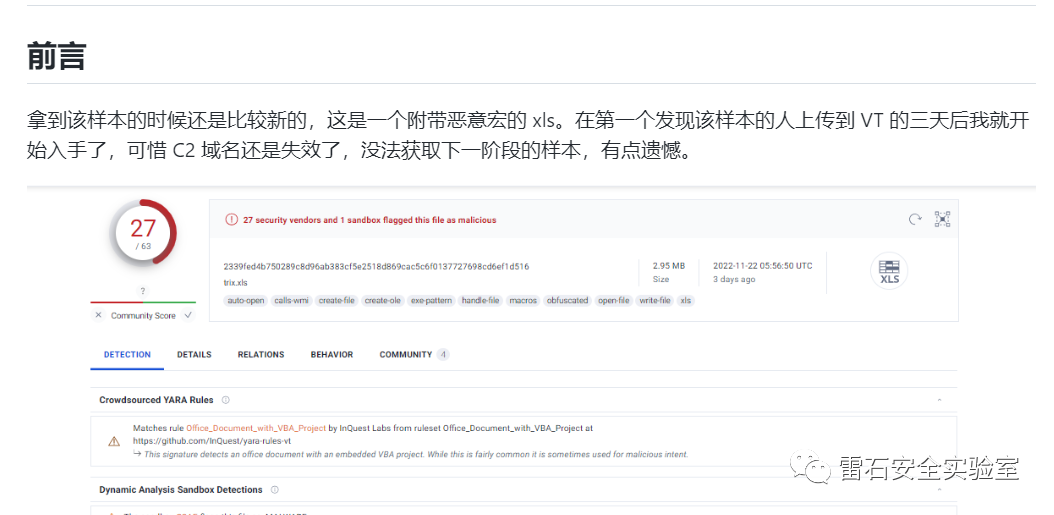The height and width of the screenshot is (515, 1054).
Task: Switch to the DETECTION tab
Action: tap(127, 354)
